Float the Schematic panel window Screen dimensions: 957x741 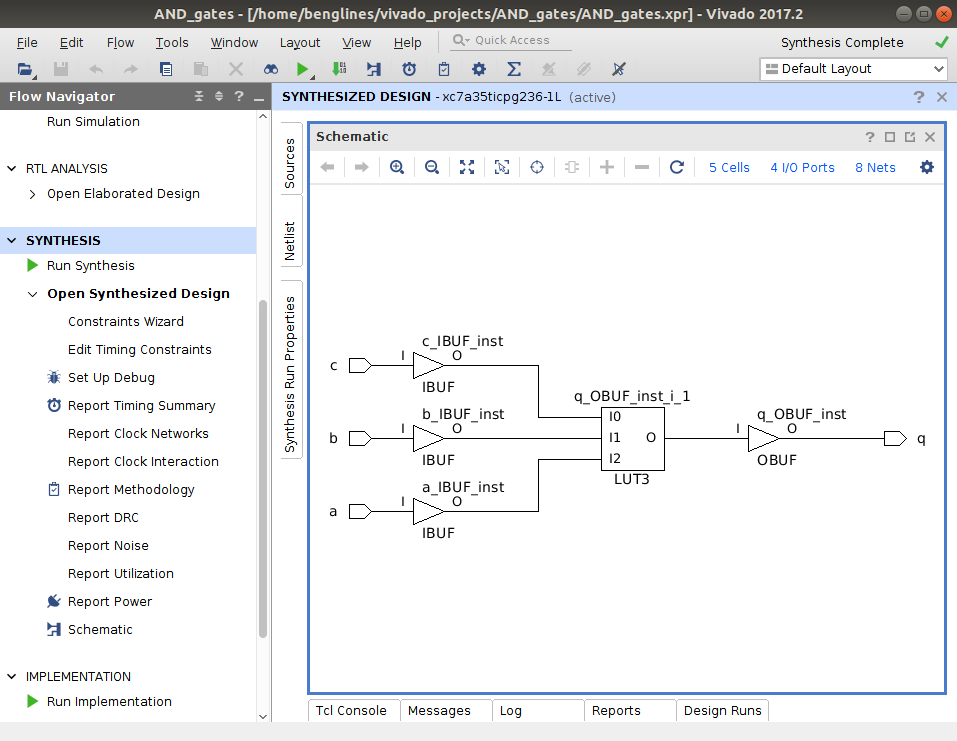click(x=910, y=137)
